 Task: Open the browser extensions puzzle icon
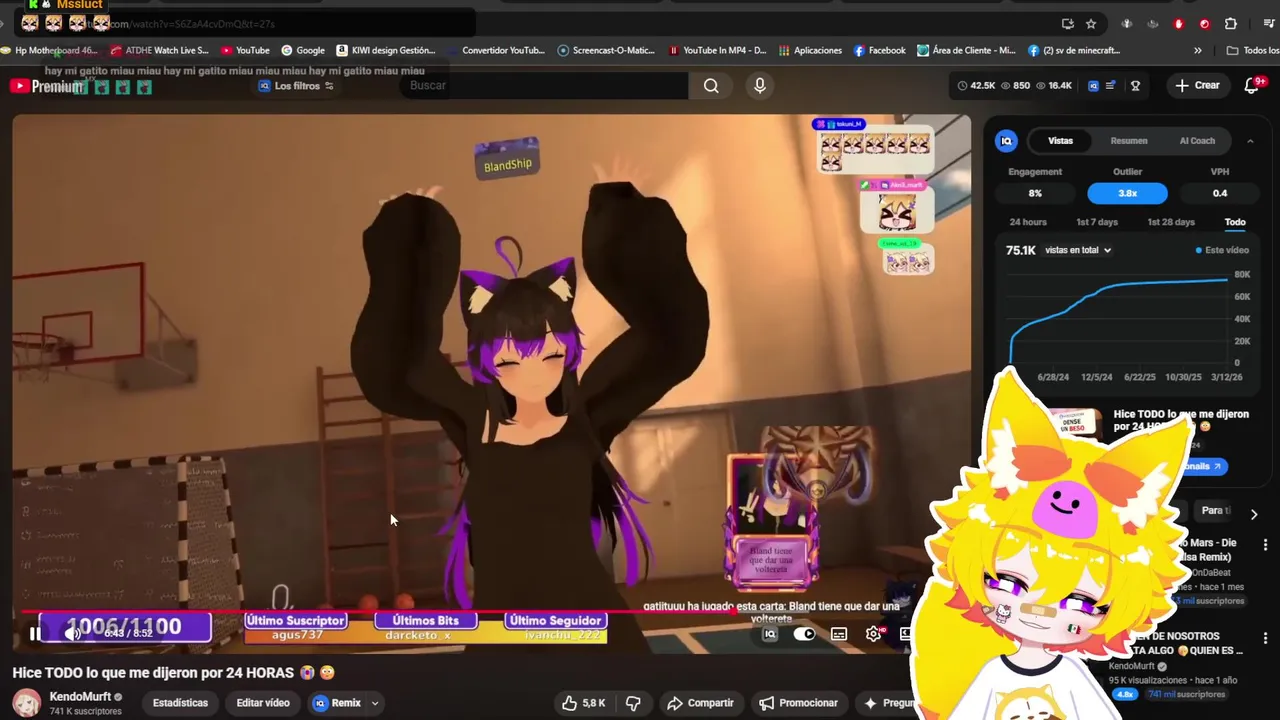tap(1231, 24)
